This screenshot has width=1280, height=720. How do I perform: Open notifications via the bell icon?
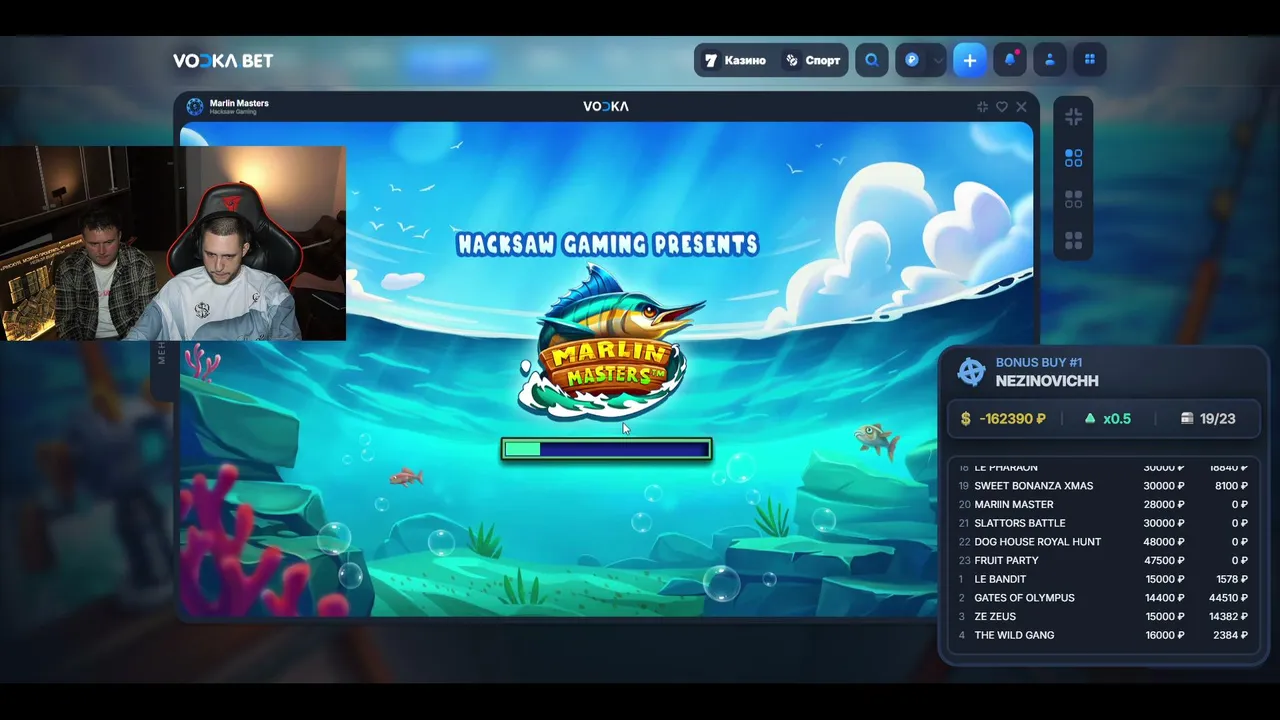1010,60
